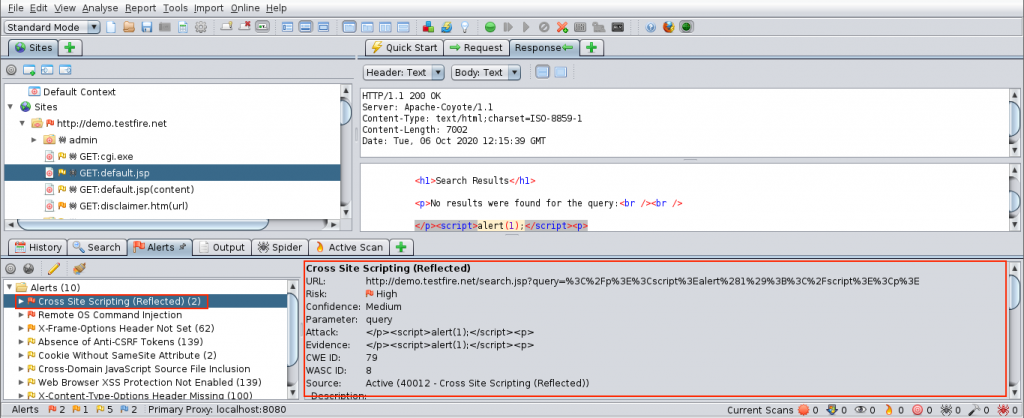The image size is (1024, 418).
Task: Open the History tab
Action: tap(37, 248)
